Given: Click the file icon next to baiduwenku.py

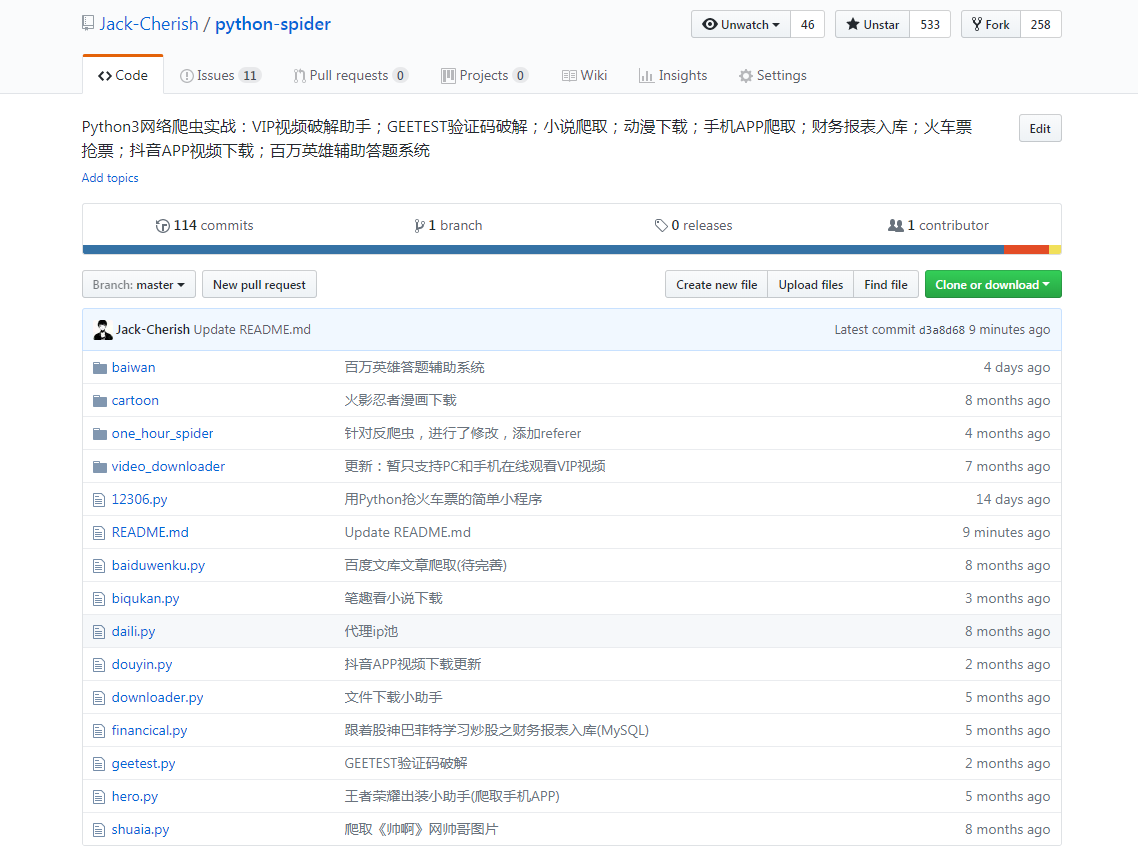Looking at the screenshot, I should (x=99, y=566).
